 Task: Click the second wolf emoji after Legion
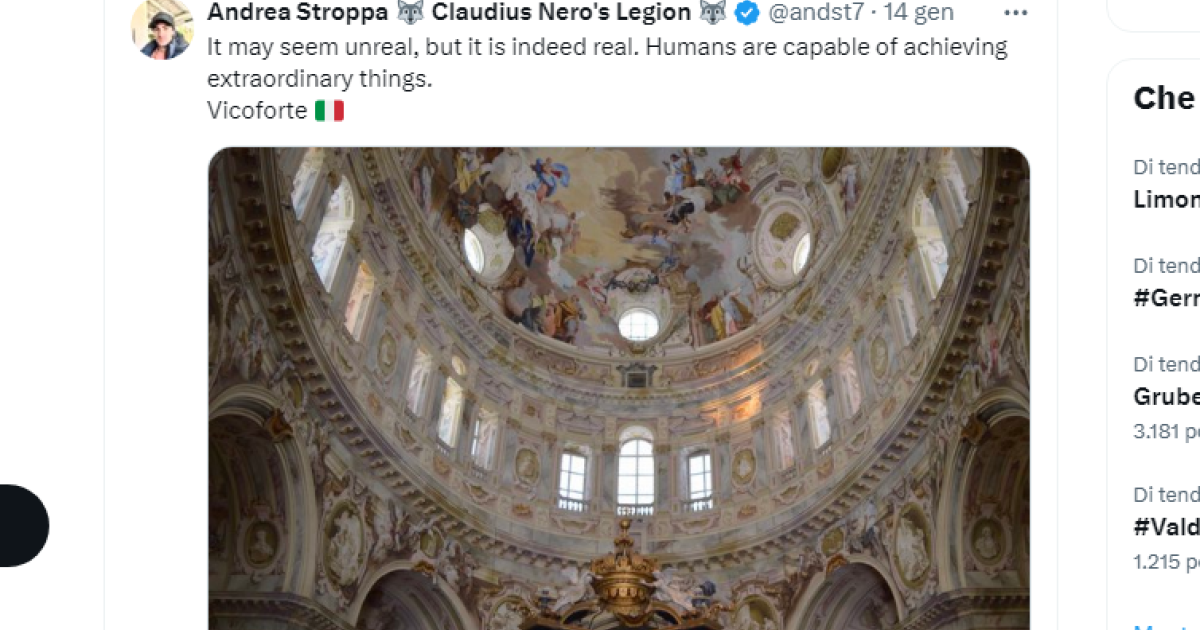(712, 13)
